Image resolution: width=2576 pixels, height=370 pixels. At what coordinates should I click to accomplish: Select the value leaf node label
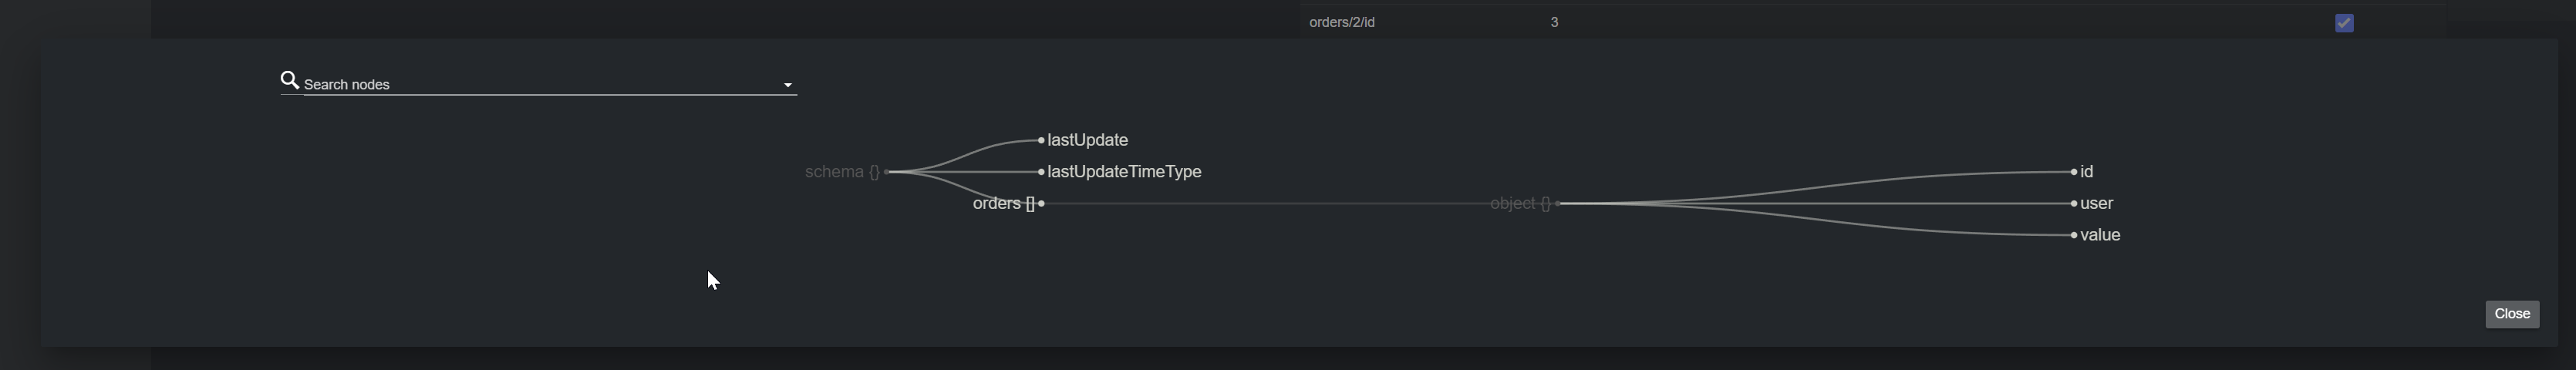(x=2100, y=236)
